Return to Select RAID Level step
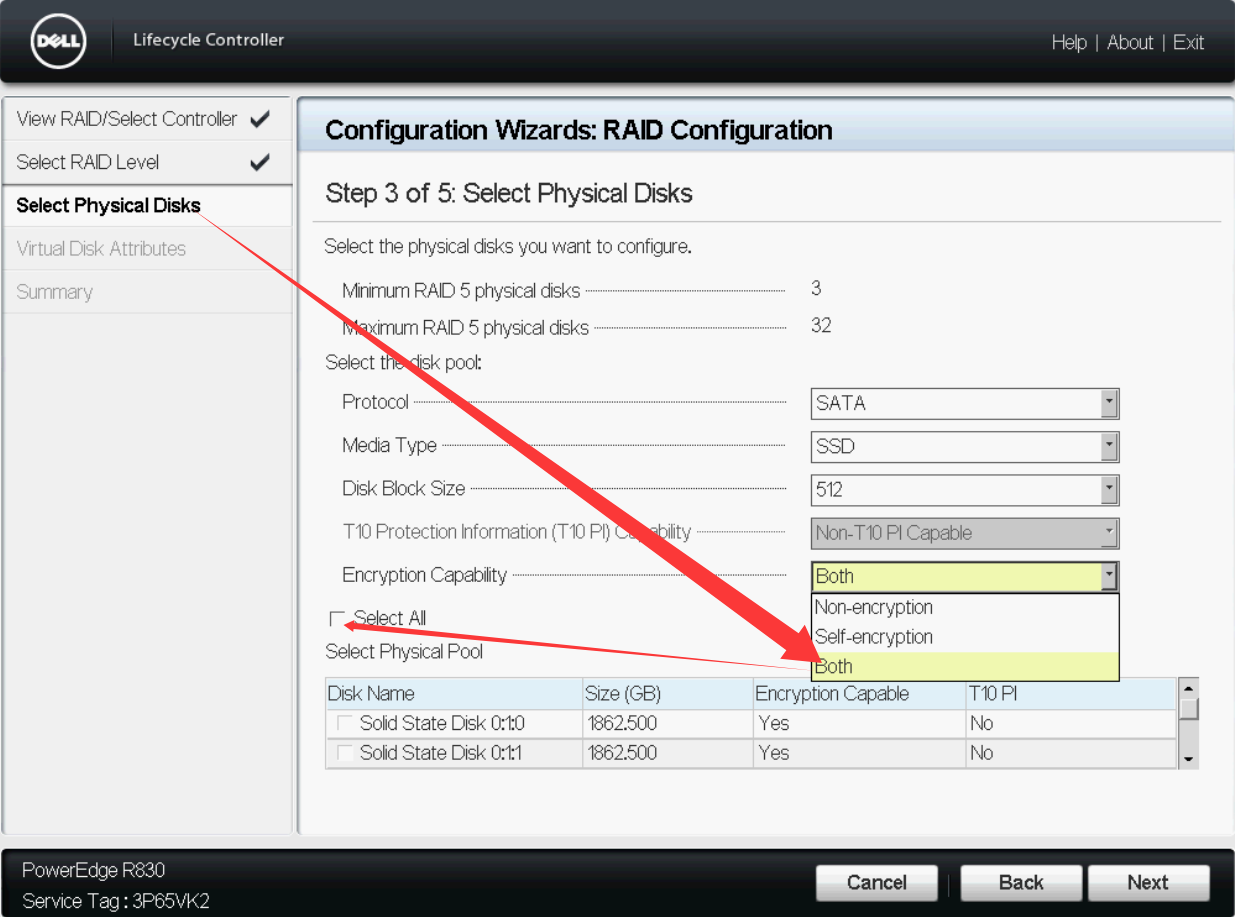1235x917 pixels. pyautogui.click(x=88, y=162)
